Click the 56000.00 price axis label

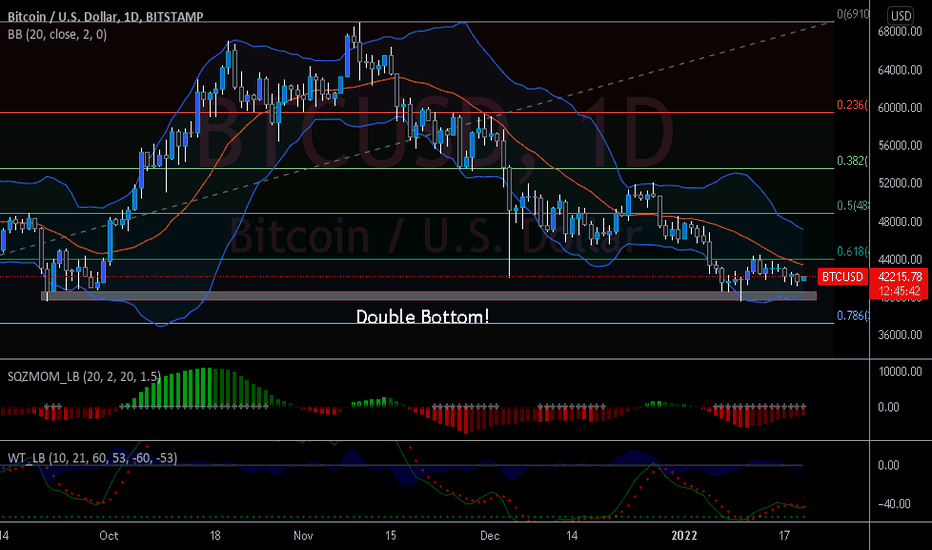coord(900,146)
